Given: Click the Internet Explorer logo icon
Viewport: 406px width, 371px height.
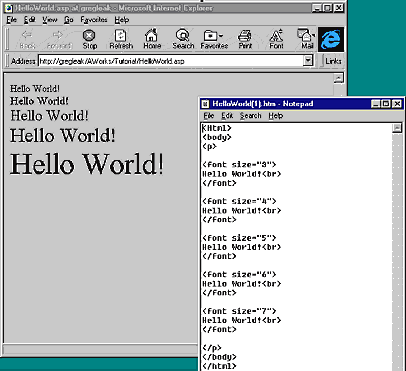Looking at the screenshot, I should pyautogui.click(x=331, y=39).
